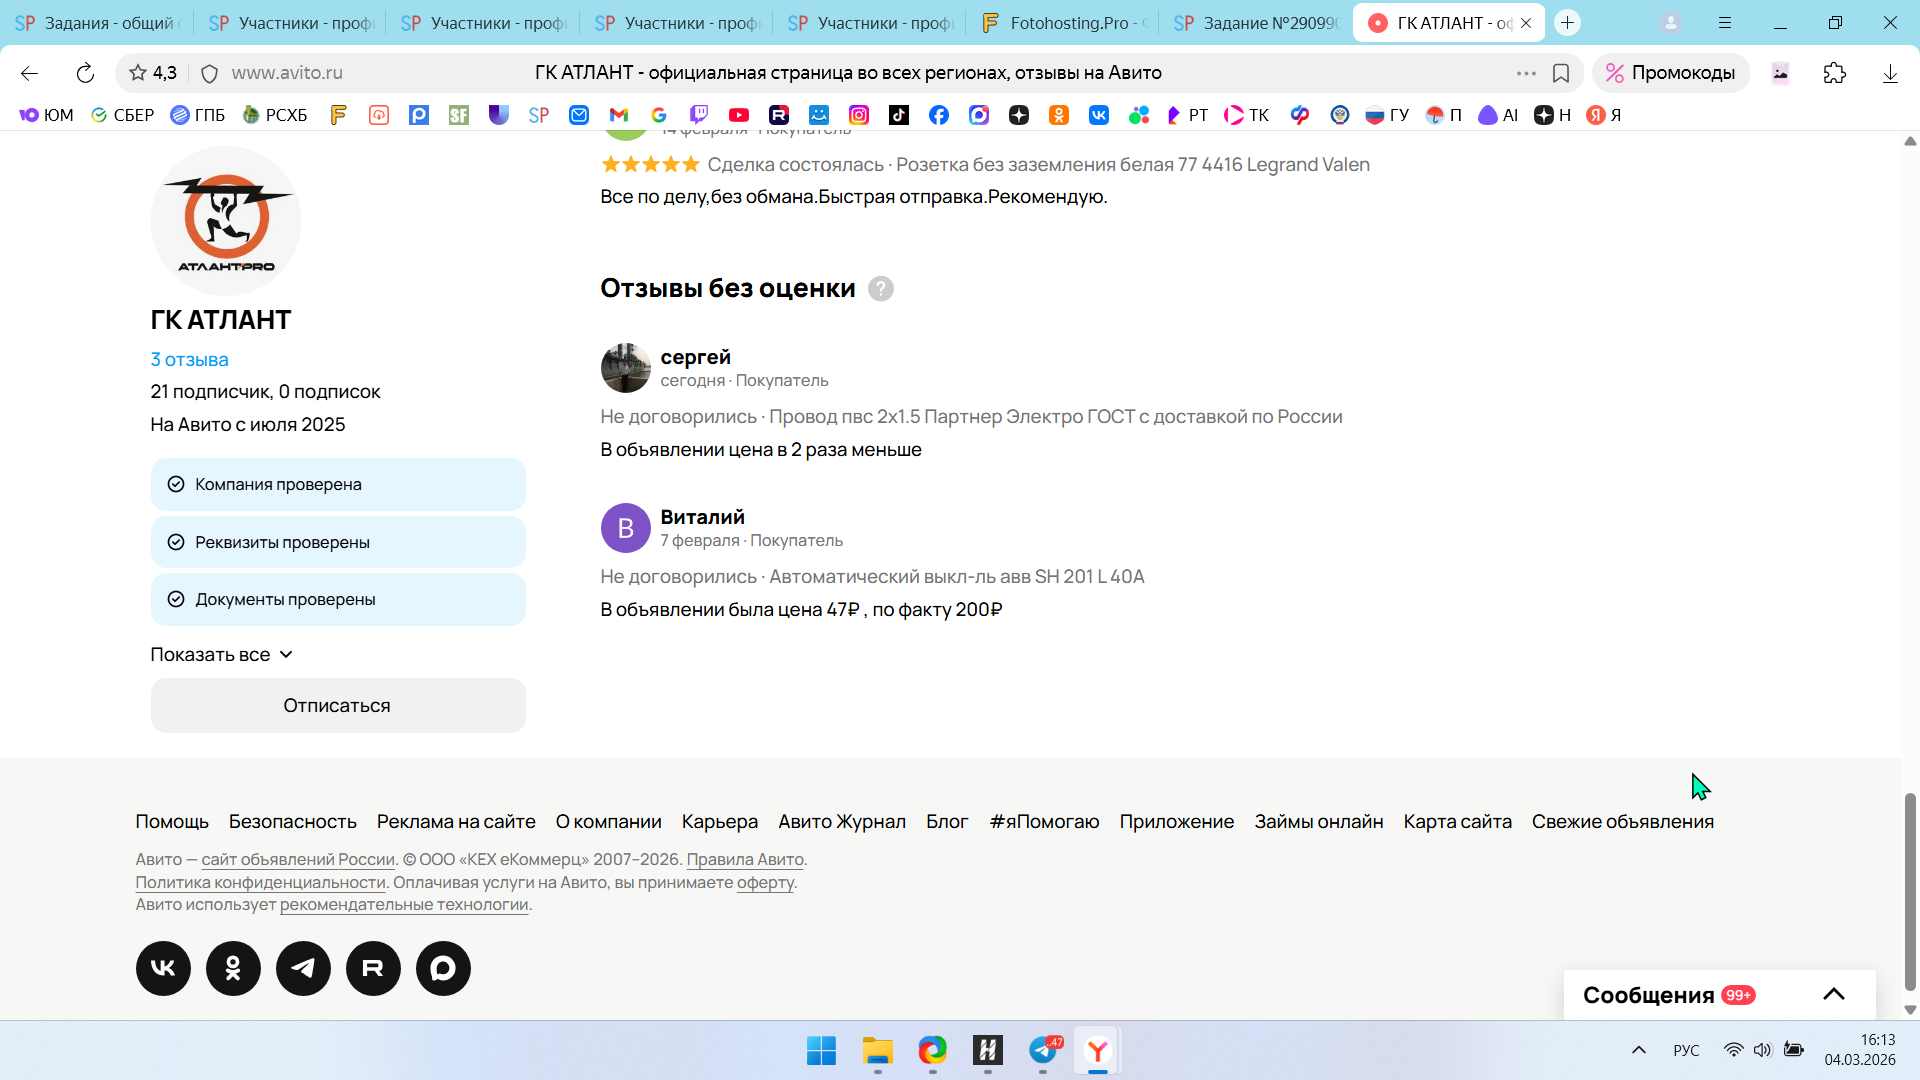The width and height of the screenshot is (1920, 1080).
Task: Expand the Сообщения chat panel chevron
Action: [1833, 994]
